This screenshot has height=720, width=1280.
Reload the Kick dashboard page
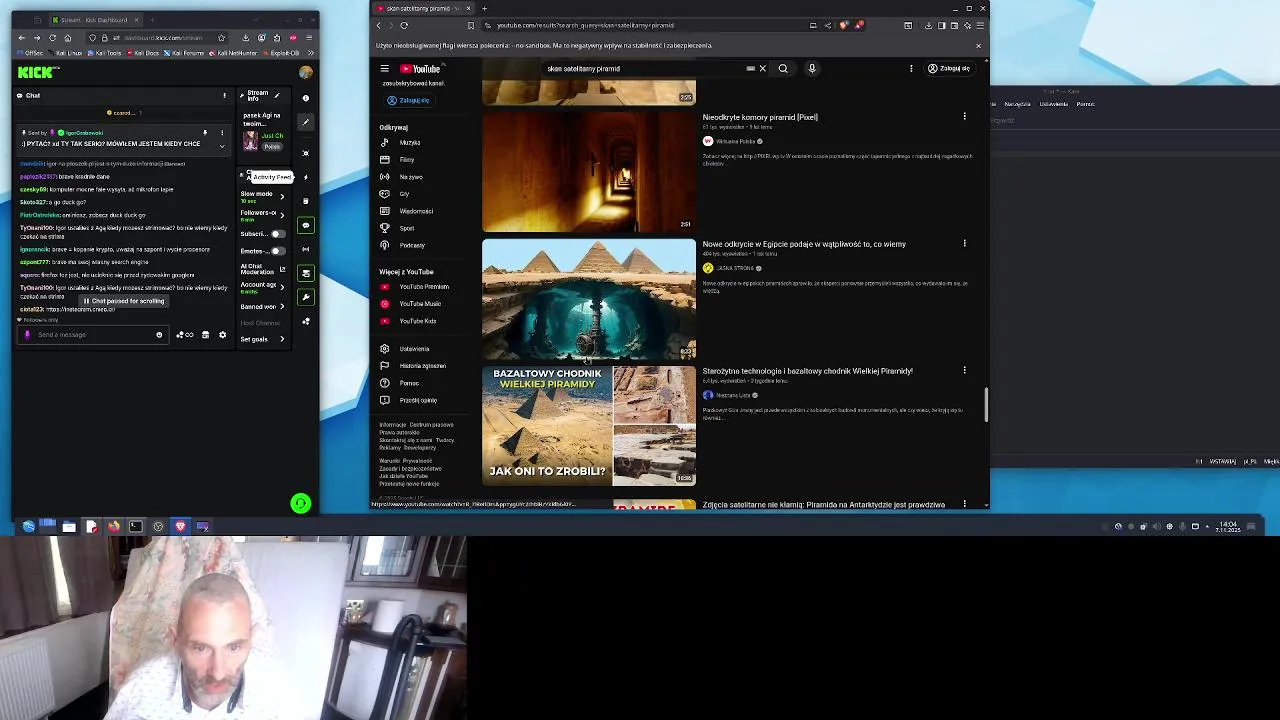[52, 38]
